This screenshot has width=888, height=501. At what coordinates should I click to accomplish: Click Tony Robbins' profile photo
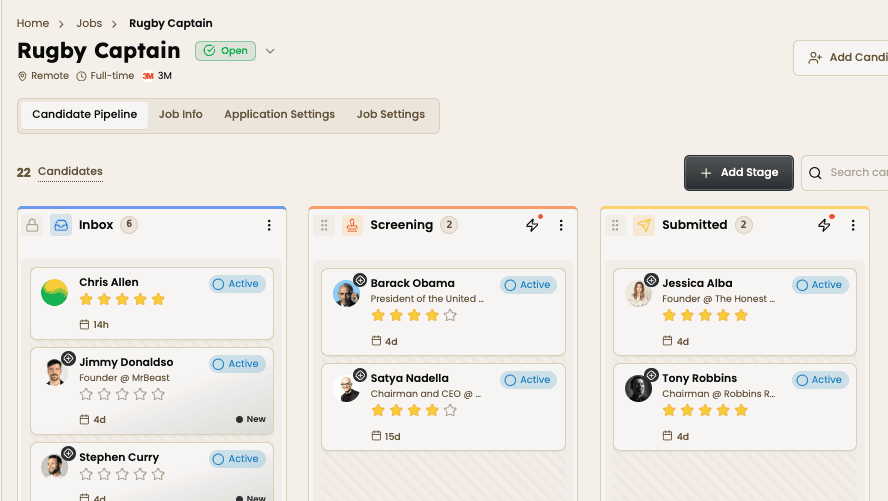(638, 389)
